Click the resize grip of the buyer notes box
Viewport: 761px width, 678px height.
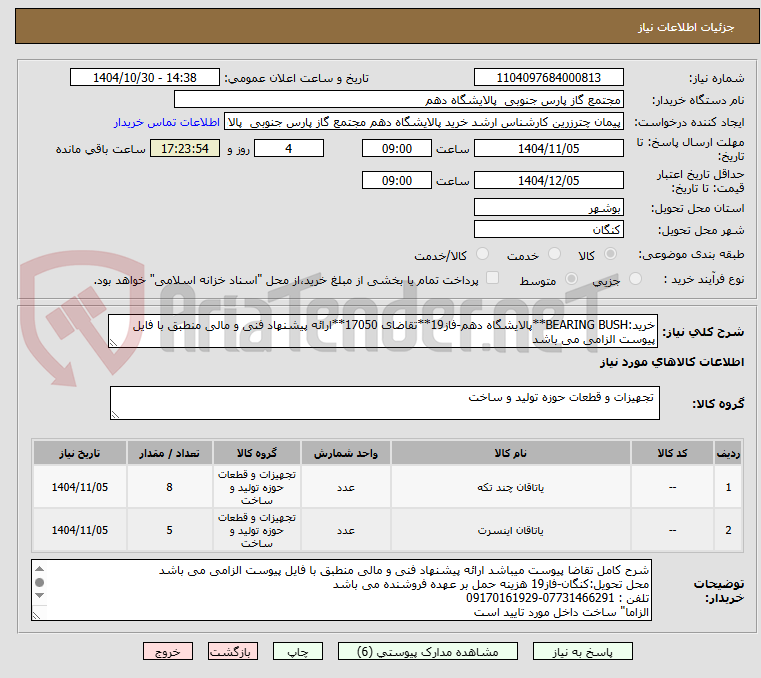click(x=36, y=615)
